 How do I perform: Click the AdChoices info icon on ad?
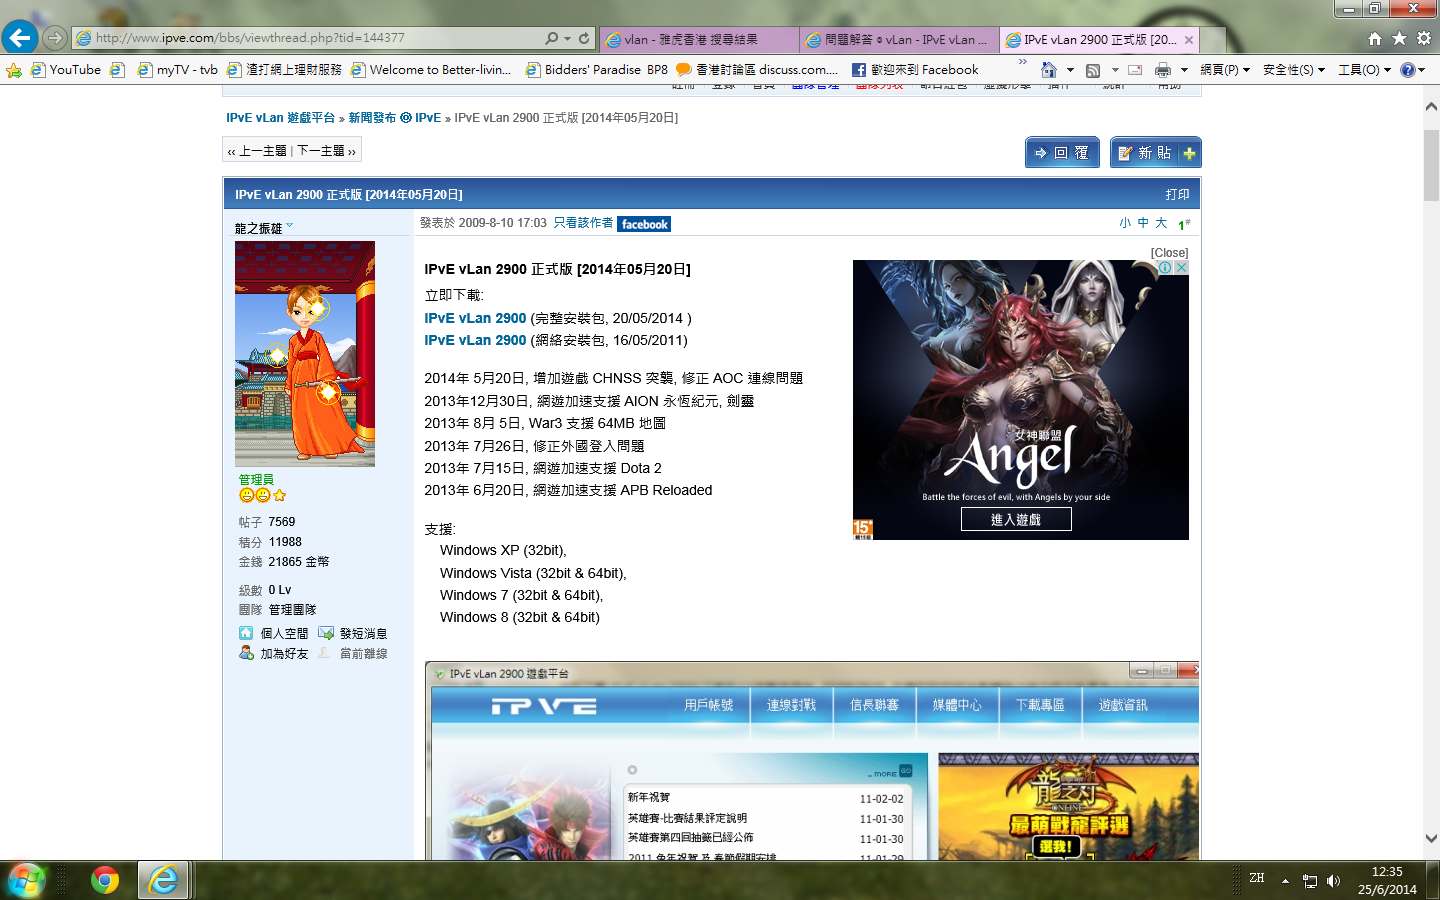pyautogui.click(x=1165, y=267)
